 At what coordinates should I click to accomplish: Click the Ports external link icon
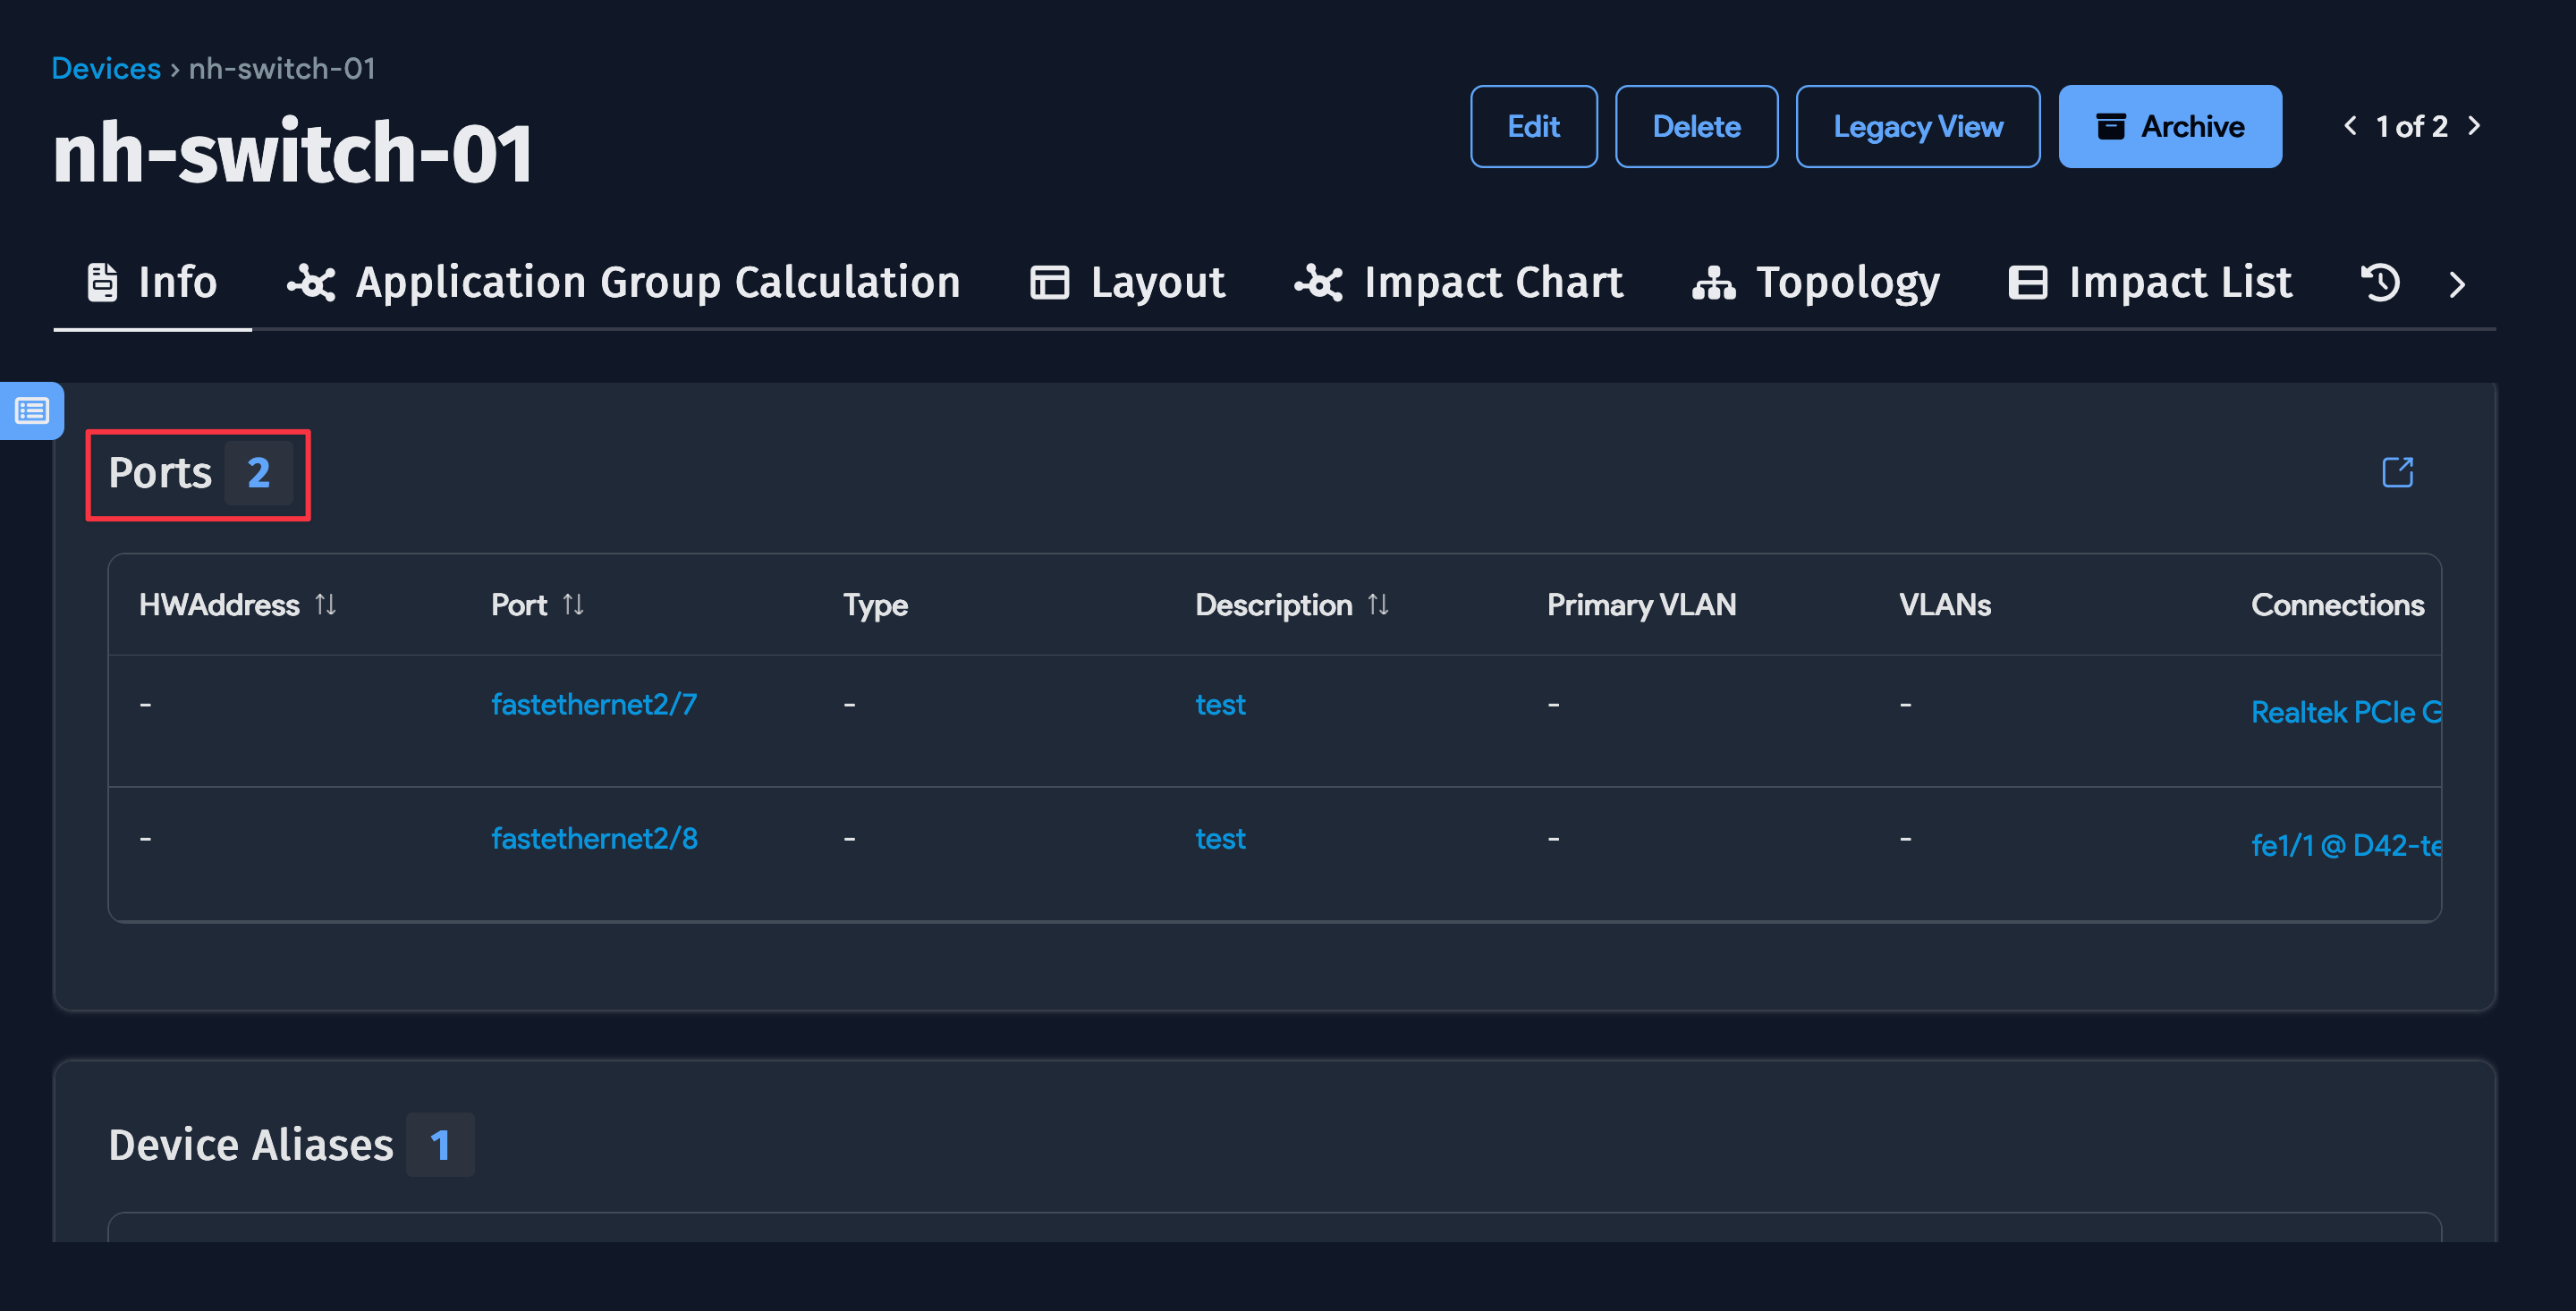pyautogui.click(x=2397, y=472)
